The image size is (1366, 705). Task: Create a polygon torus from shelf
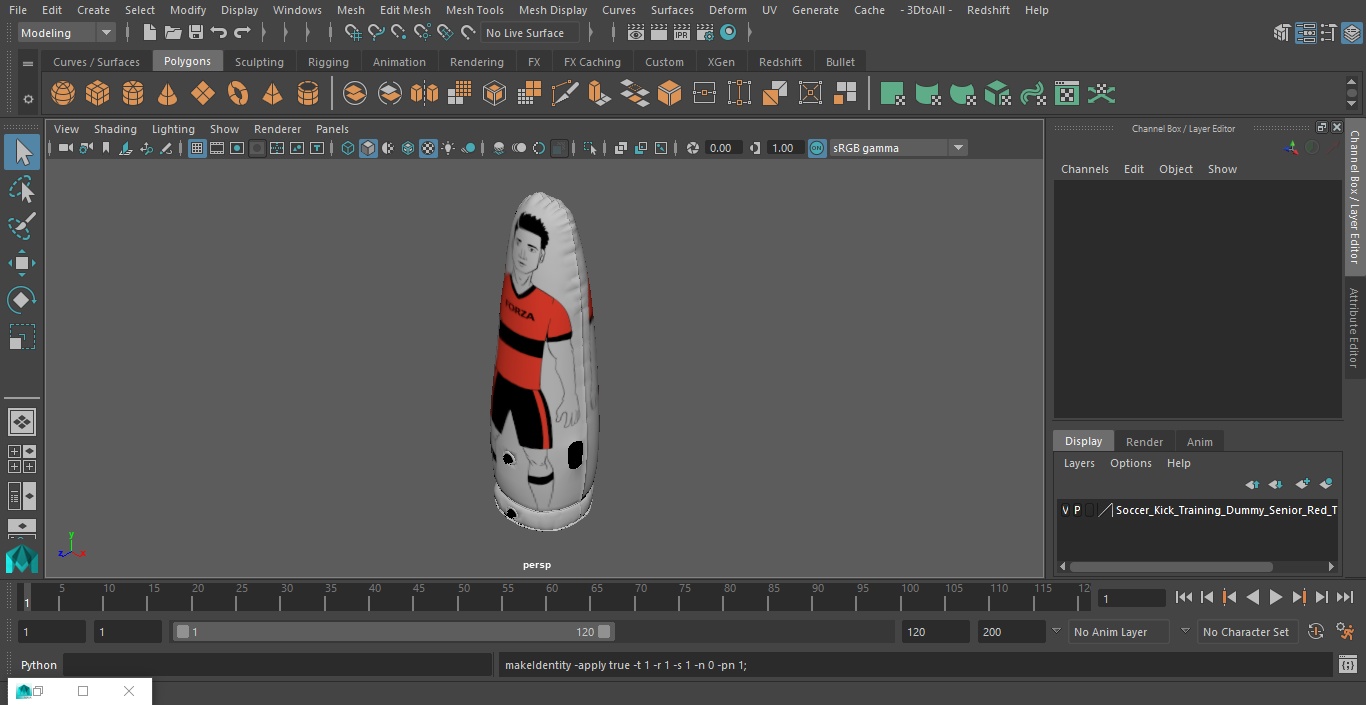tap(238, 94)
